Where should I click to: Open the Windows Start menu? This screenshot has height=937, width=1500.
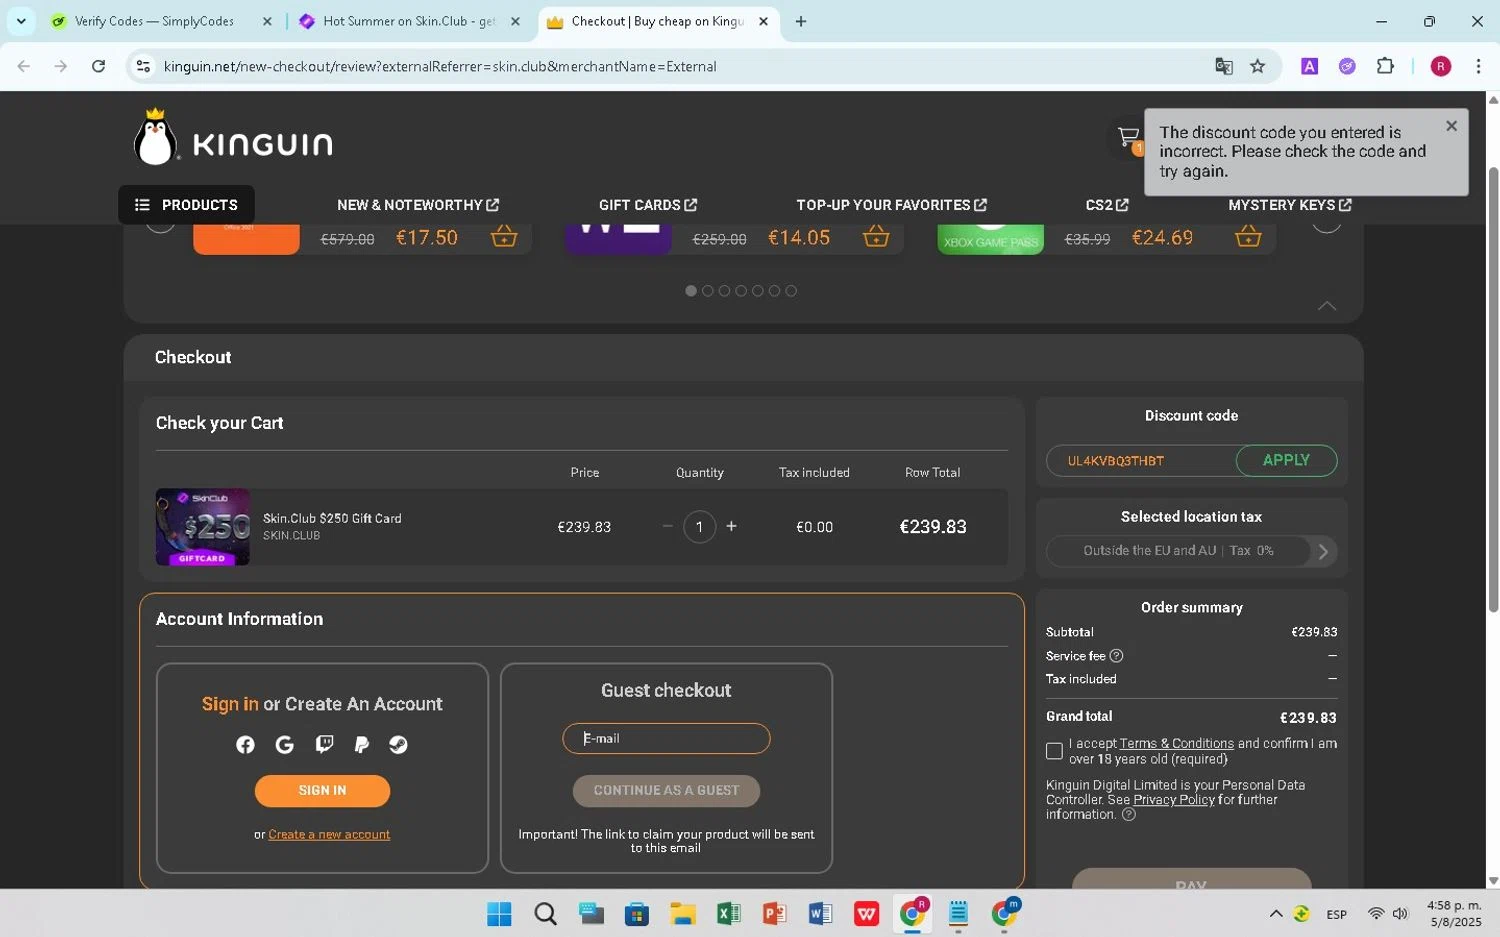click(x=499, y=913)
